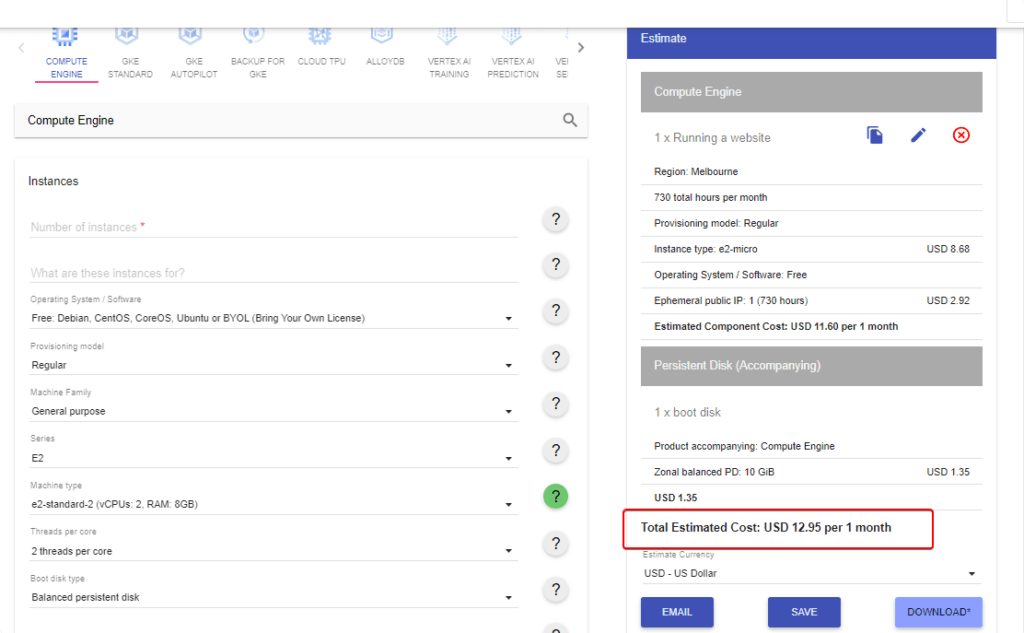Open the Estimate Currency dropdown
The height and width of the screenshot is (633, 1024).
click(969, 572)
